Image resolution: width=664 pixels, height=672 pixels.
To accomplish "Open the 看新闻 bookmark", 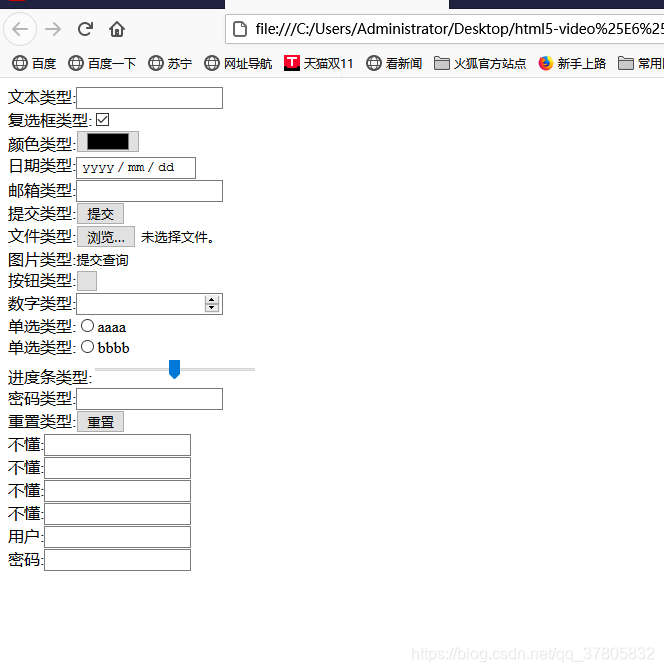I will click(394, 63).
